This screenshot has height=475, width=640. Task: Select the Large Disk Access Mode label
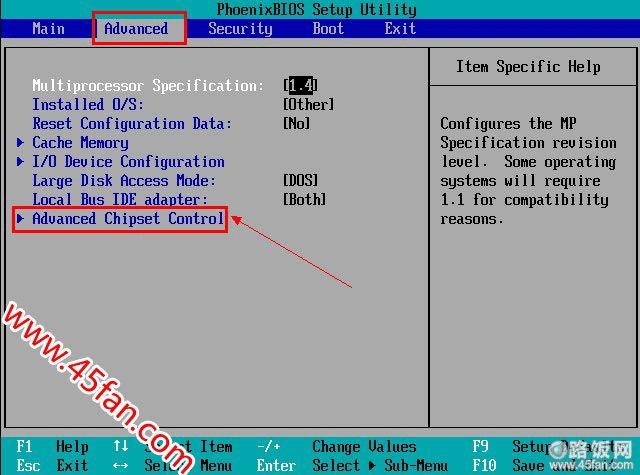coord(124,181)
